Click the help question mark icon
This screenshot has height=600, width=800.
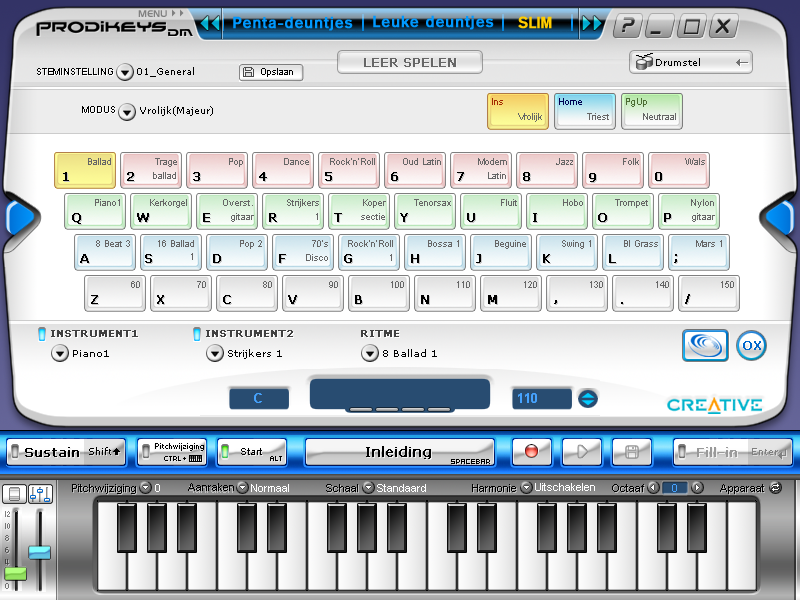coord(628,25)
